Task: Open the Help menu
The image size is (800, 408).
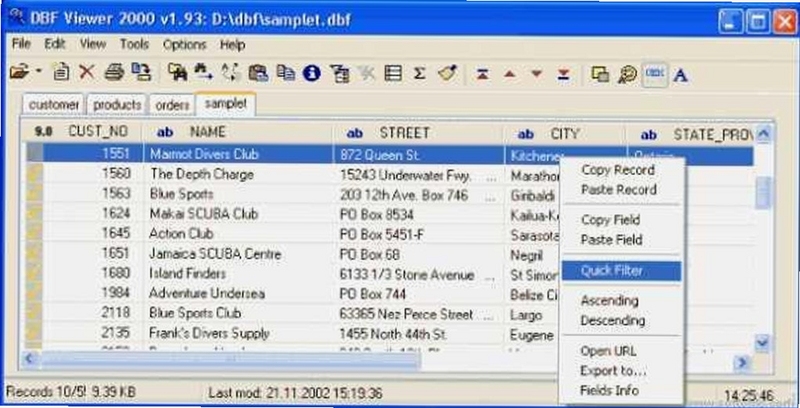Action: [232, 45]
